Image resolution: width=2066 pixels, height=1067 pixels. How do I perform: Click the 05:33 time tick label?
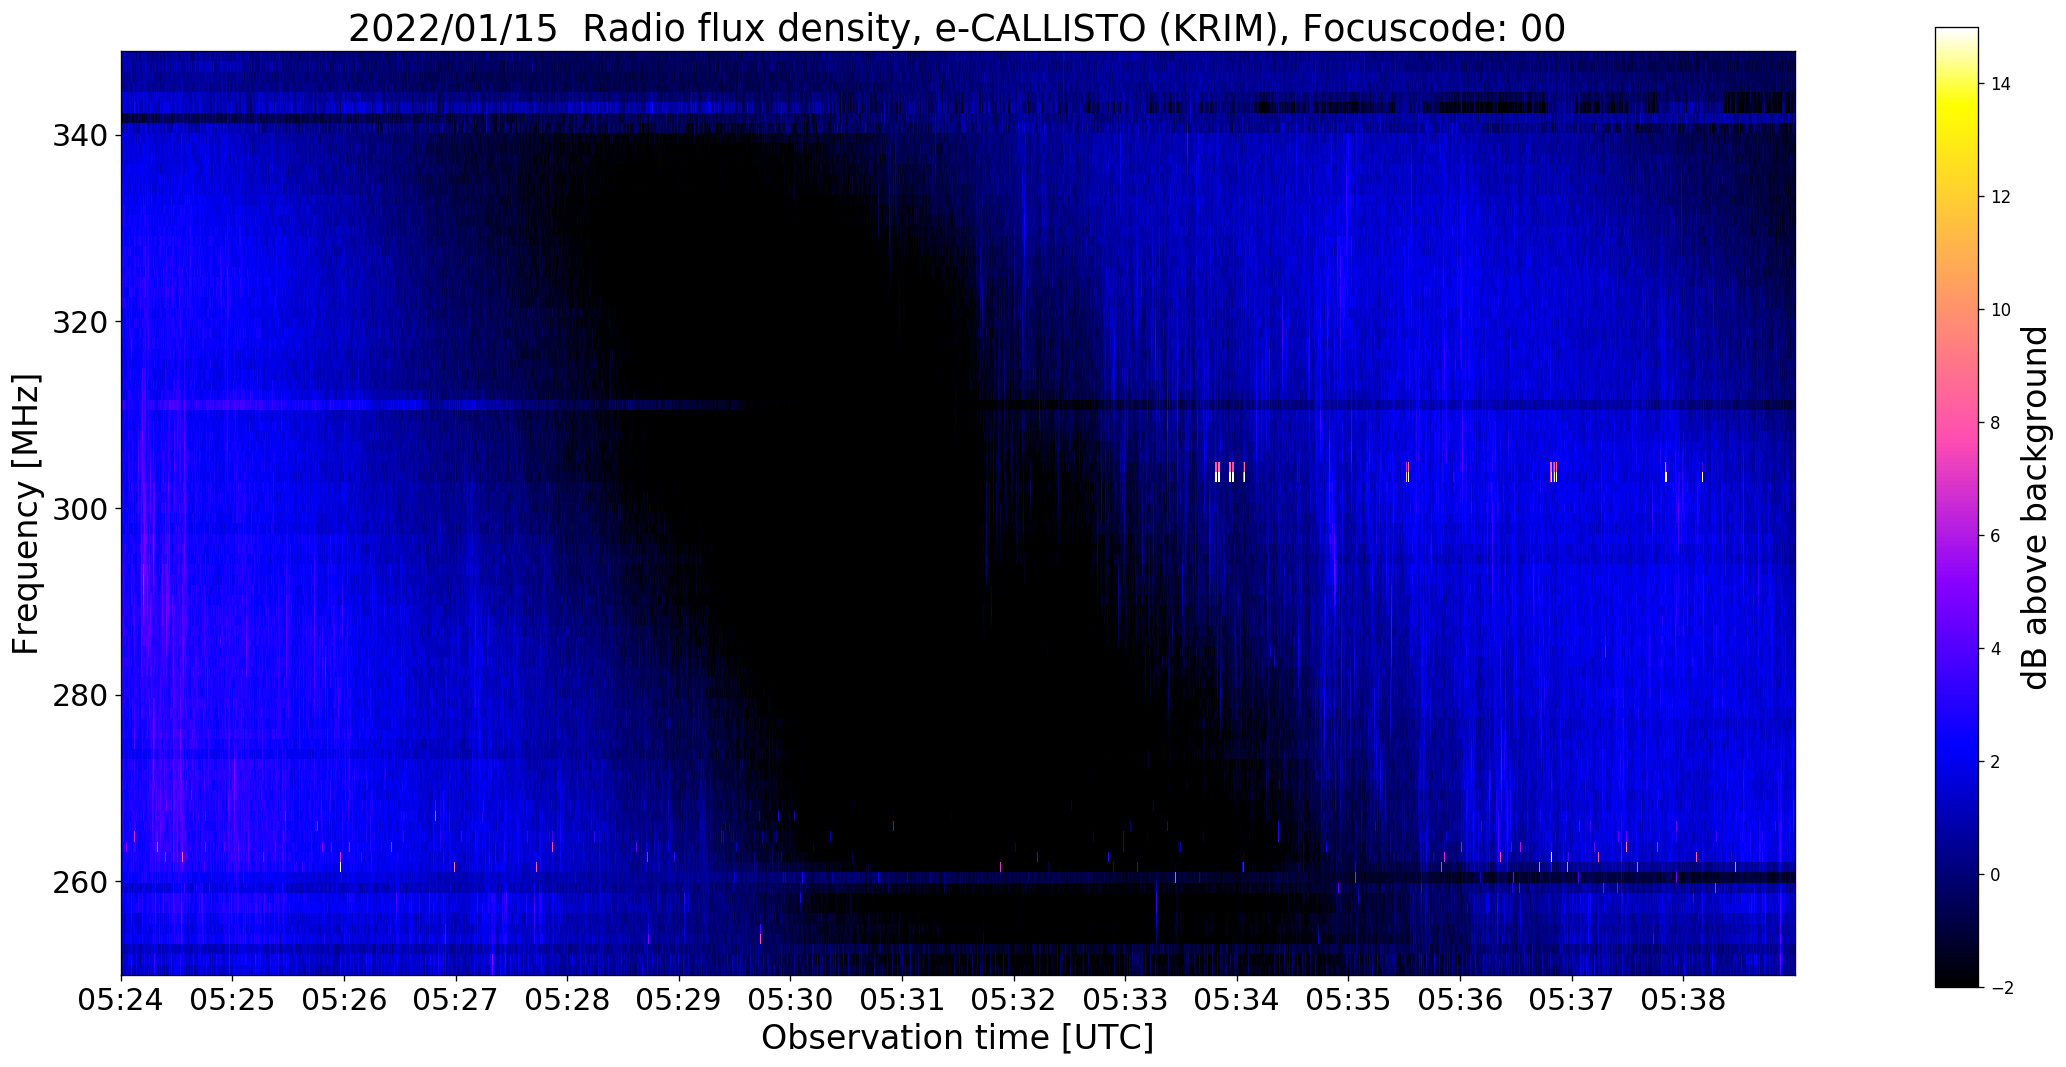(x=1126, y=1000)
